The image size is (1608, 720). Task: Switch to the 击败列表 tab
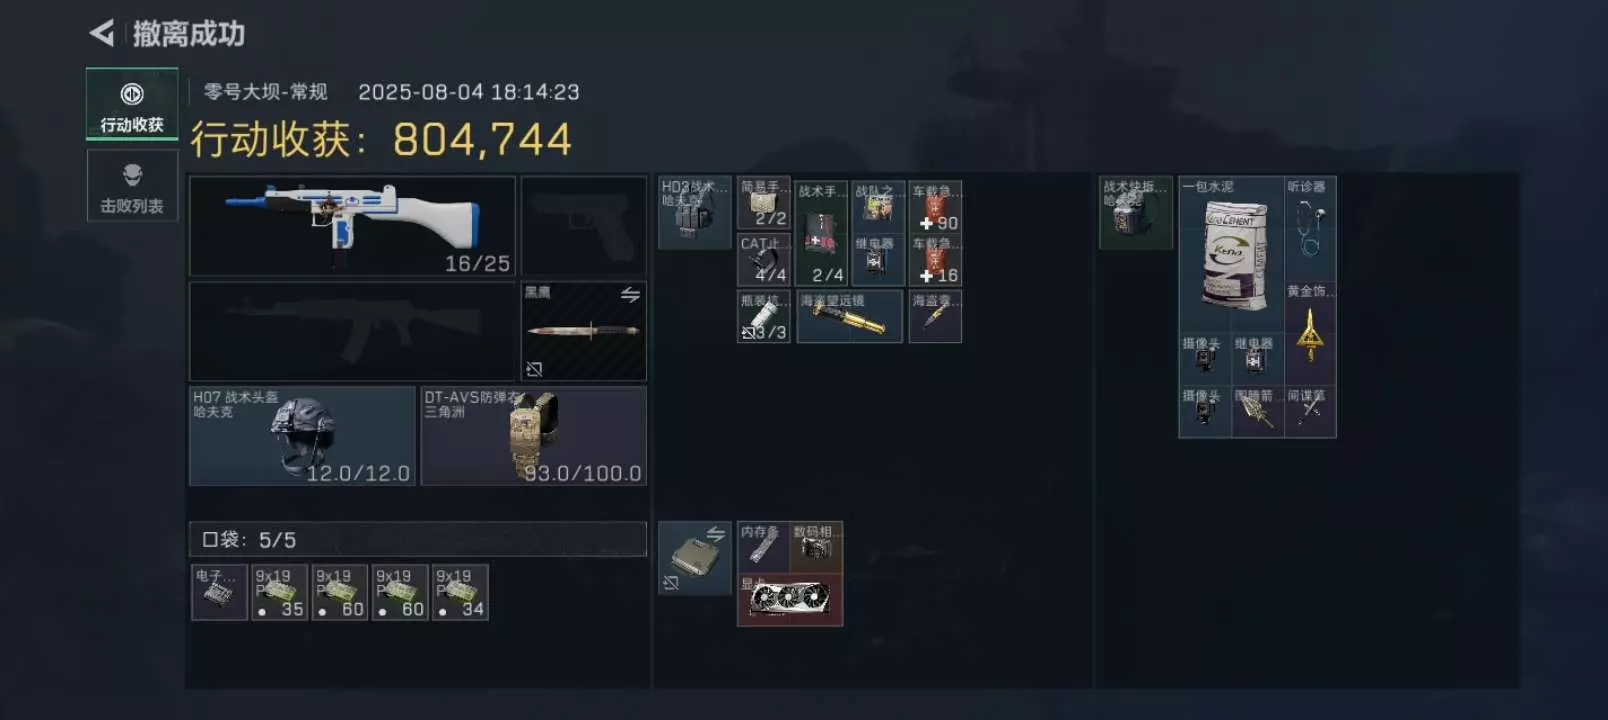[x=132, y=186]
